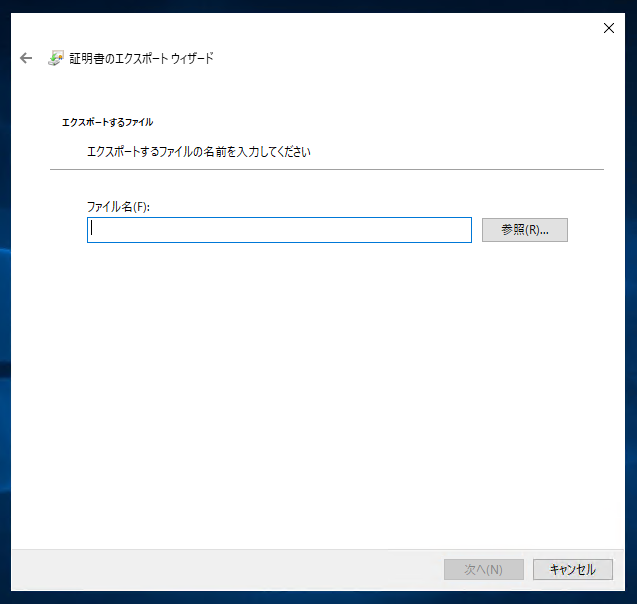Click the エクスポートするファイルの名前を入力してください text
This screenshot has height=604, width=637.
pos(199,152)
